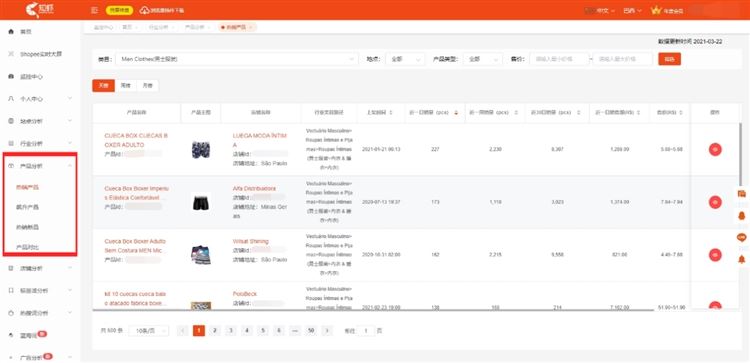The height and width of the screenshot is (363, 750).
Task: Go to page 50
Action: coord(311,330)
